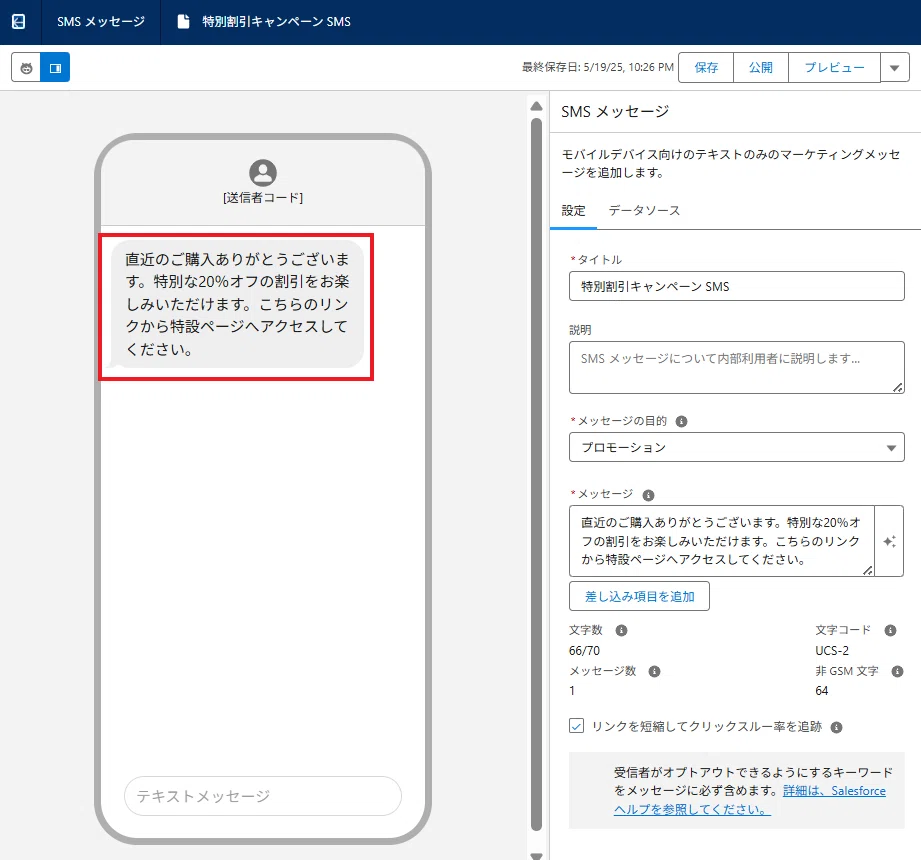Open the SMS メッセージ header tab
This screenshot has width=921, height=860.
[100, 22]
